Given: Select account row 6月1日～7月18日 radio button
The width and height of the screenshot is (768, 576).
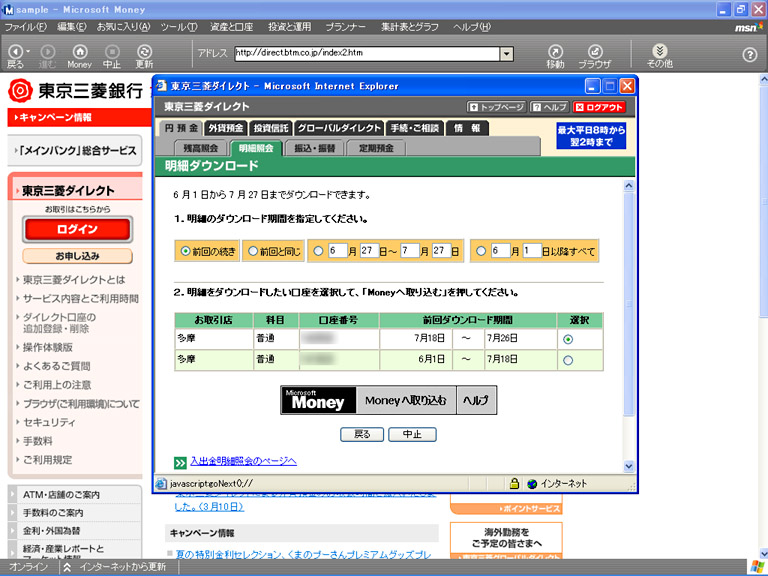Looking at the screenshot, I should click(568, 360).
